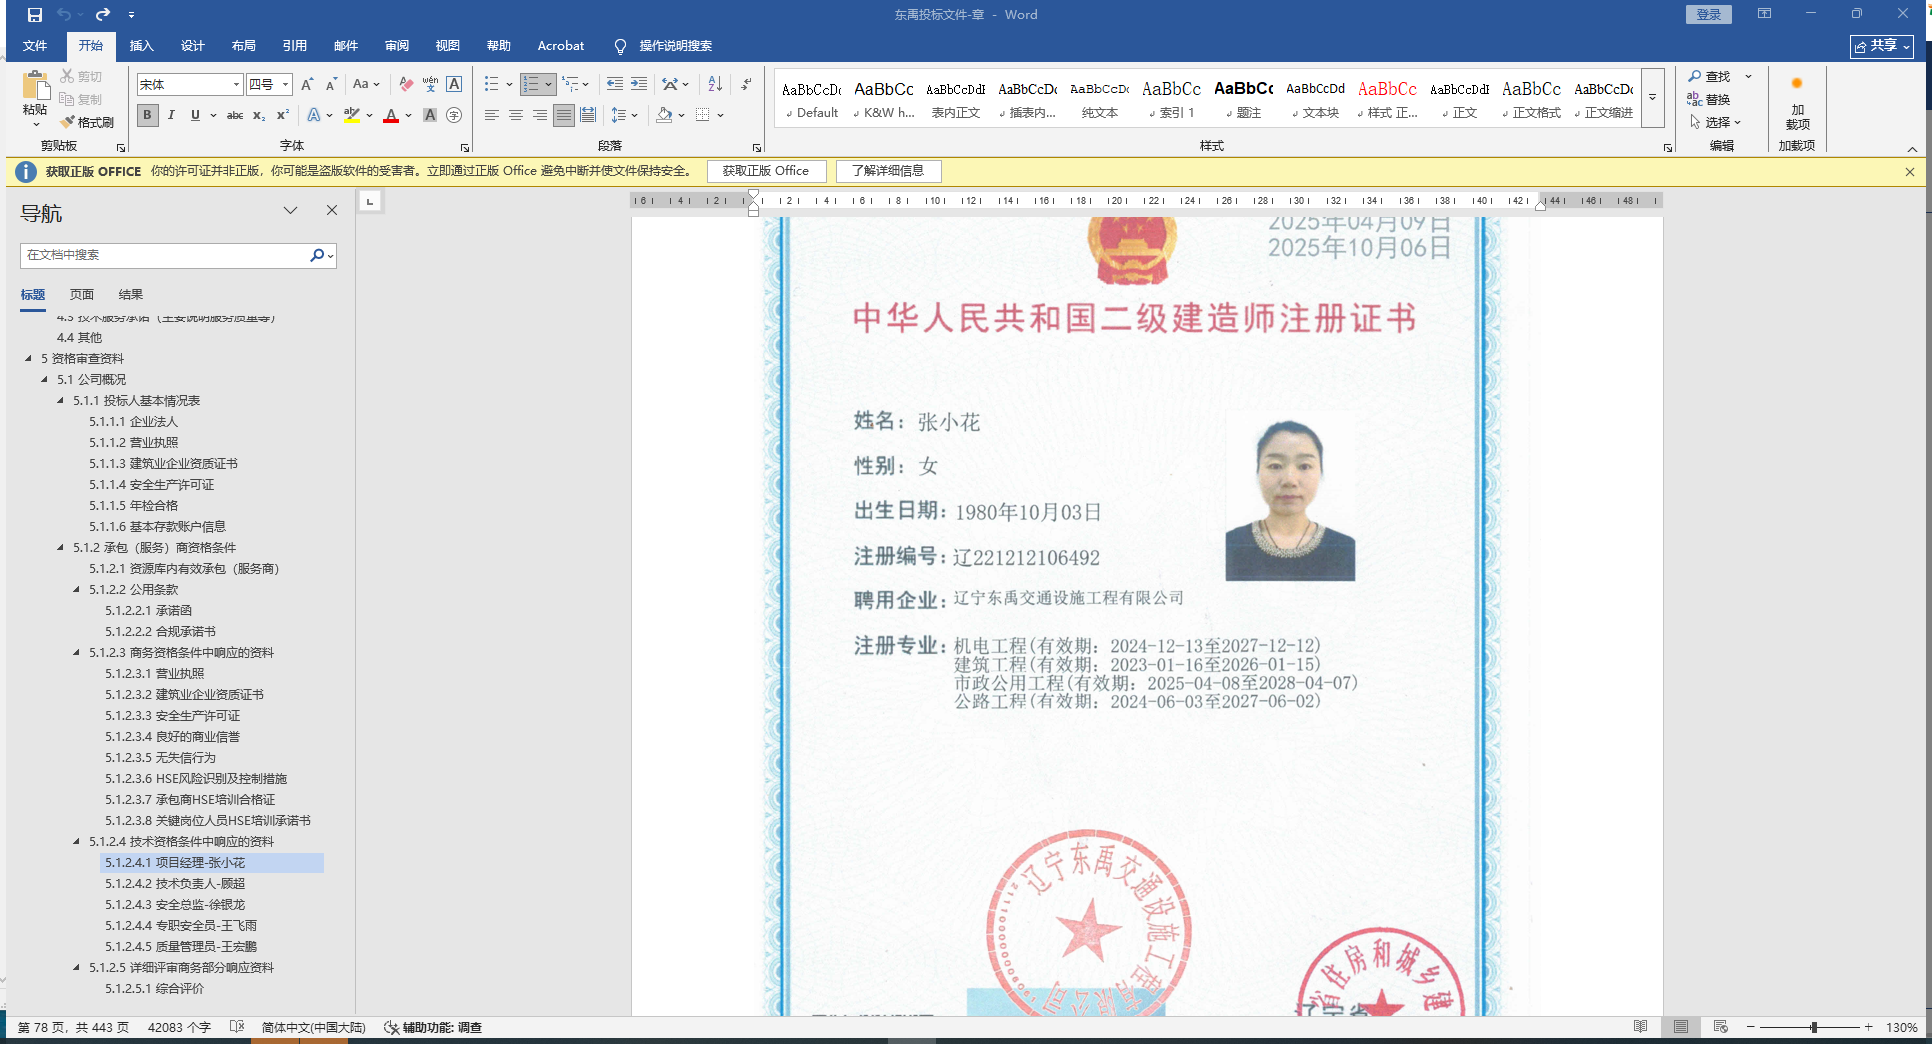
Task: Increase the font size with the grow font icon
Action: [307, 85]
